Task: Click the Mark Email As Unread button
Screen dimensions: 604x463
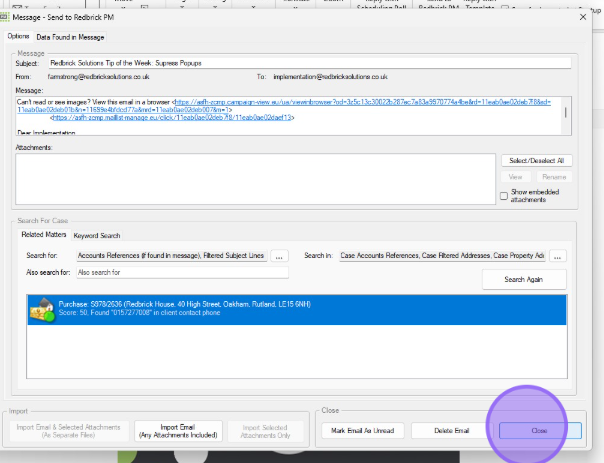Action: 363,431
